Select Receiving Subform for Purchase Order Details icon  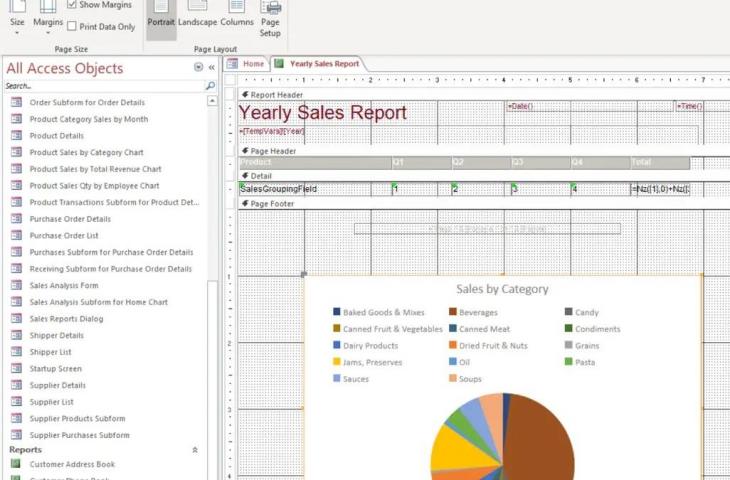click(x=16, y=269)
